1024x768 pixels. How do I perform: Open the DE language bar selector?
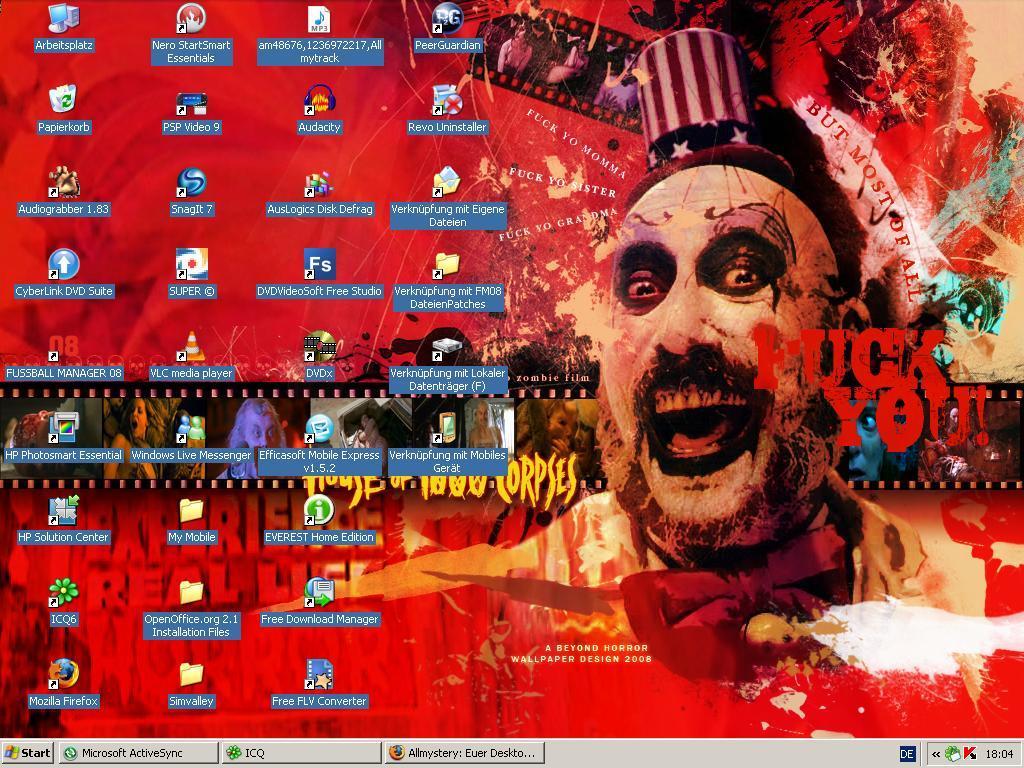pyautogui.click(x=907, y=754)
